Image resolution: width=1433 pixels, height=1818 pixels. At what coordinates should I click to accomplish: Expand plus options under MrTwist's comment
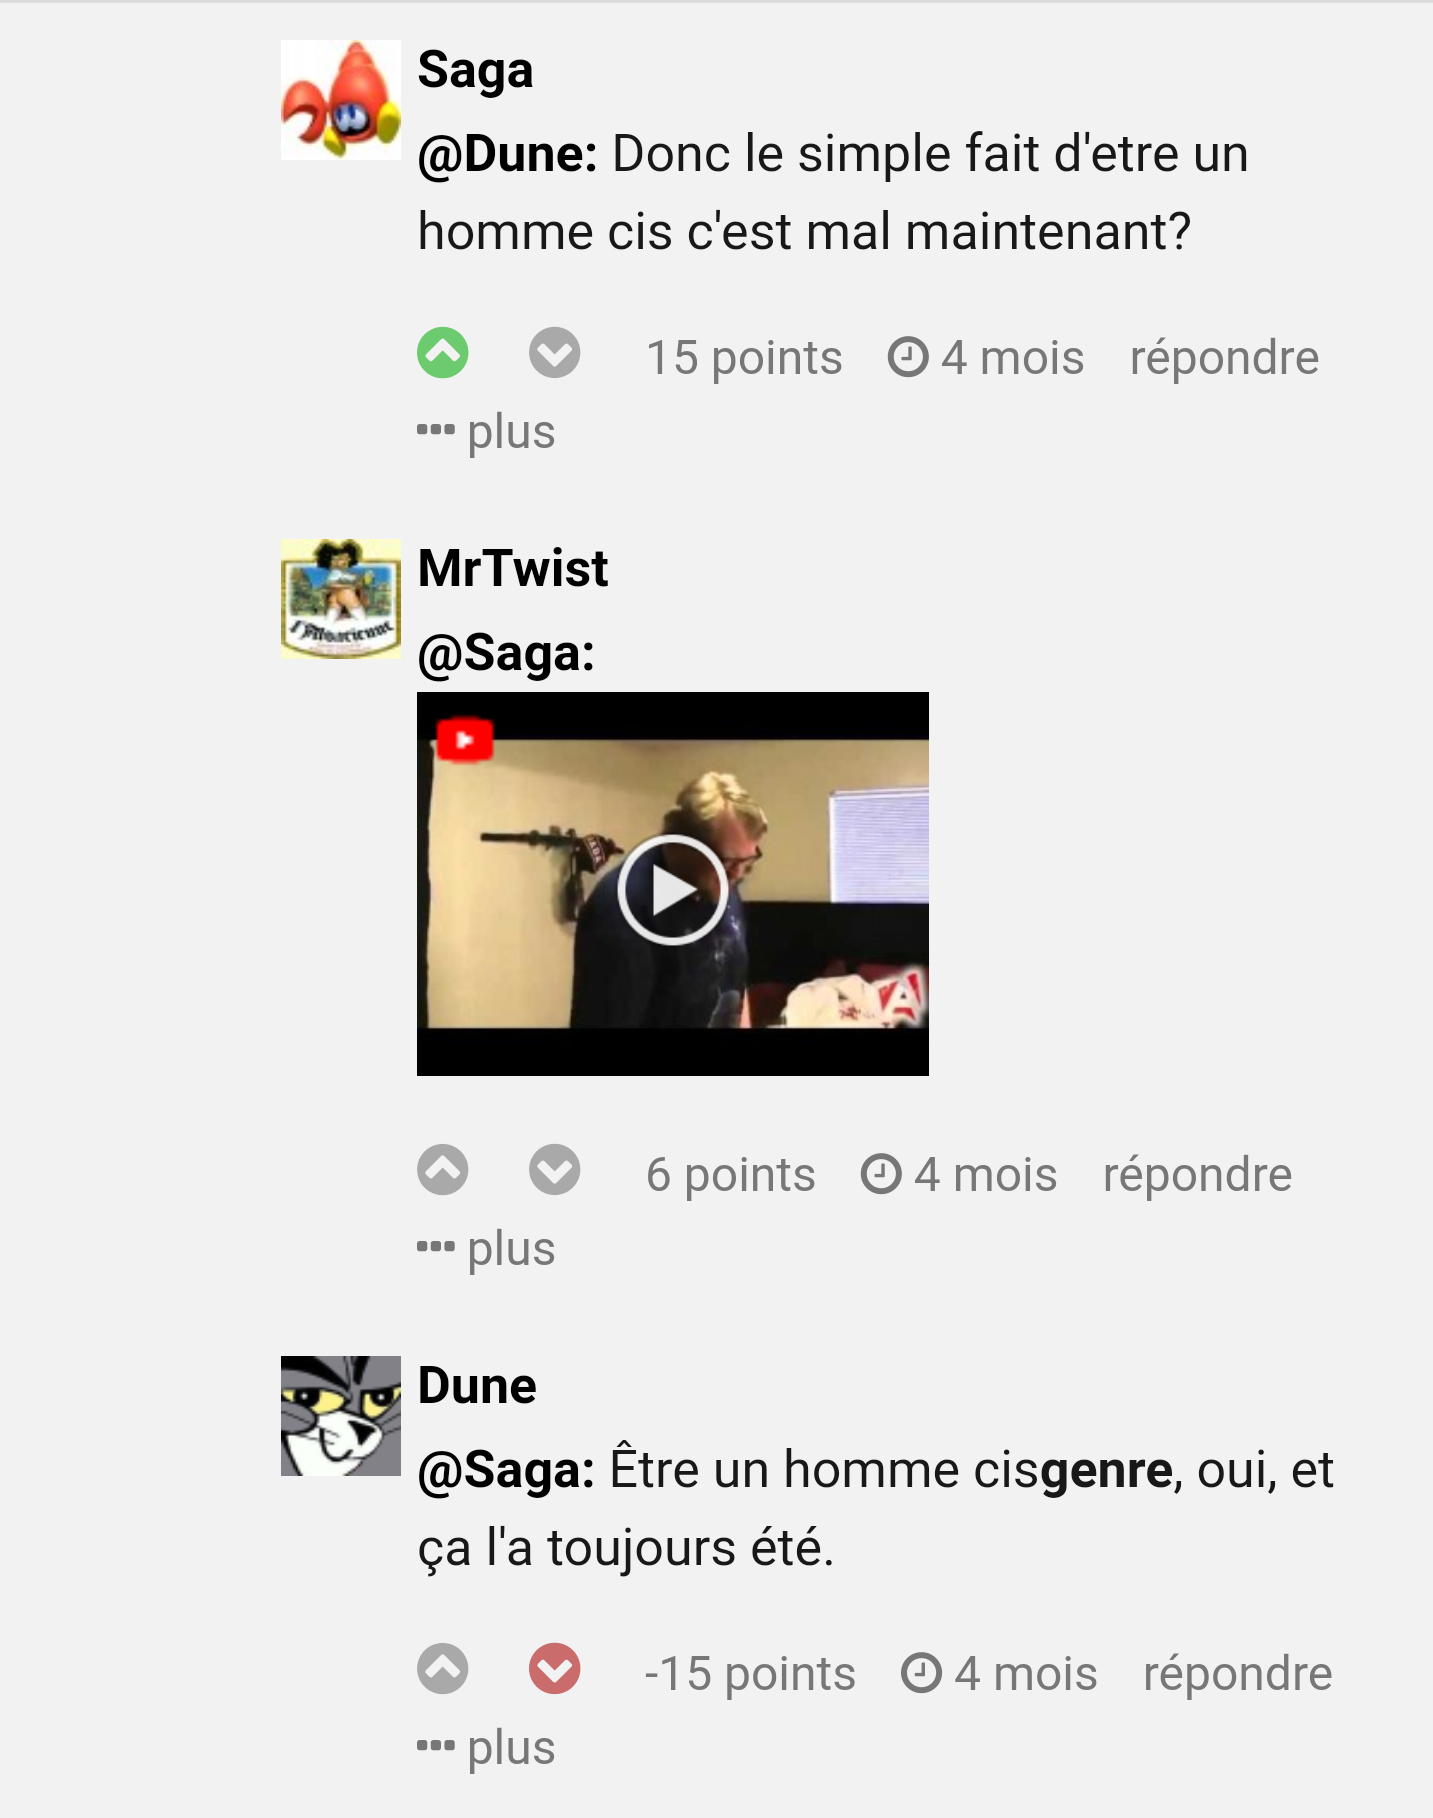pyautogui.click(x=487, y=1249)
